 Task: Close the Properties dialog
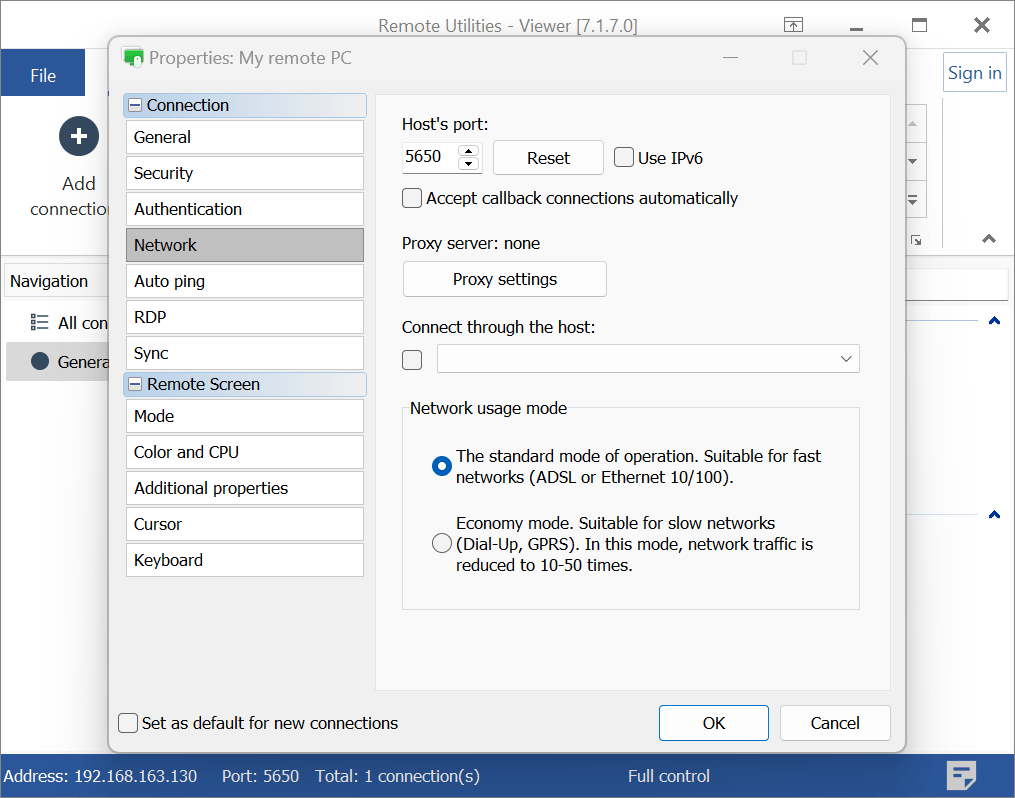coord(871,58)
